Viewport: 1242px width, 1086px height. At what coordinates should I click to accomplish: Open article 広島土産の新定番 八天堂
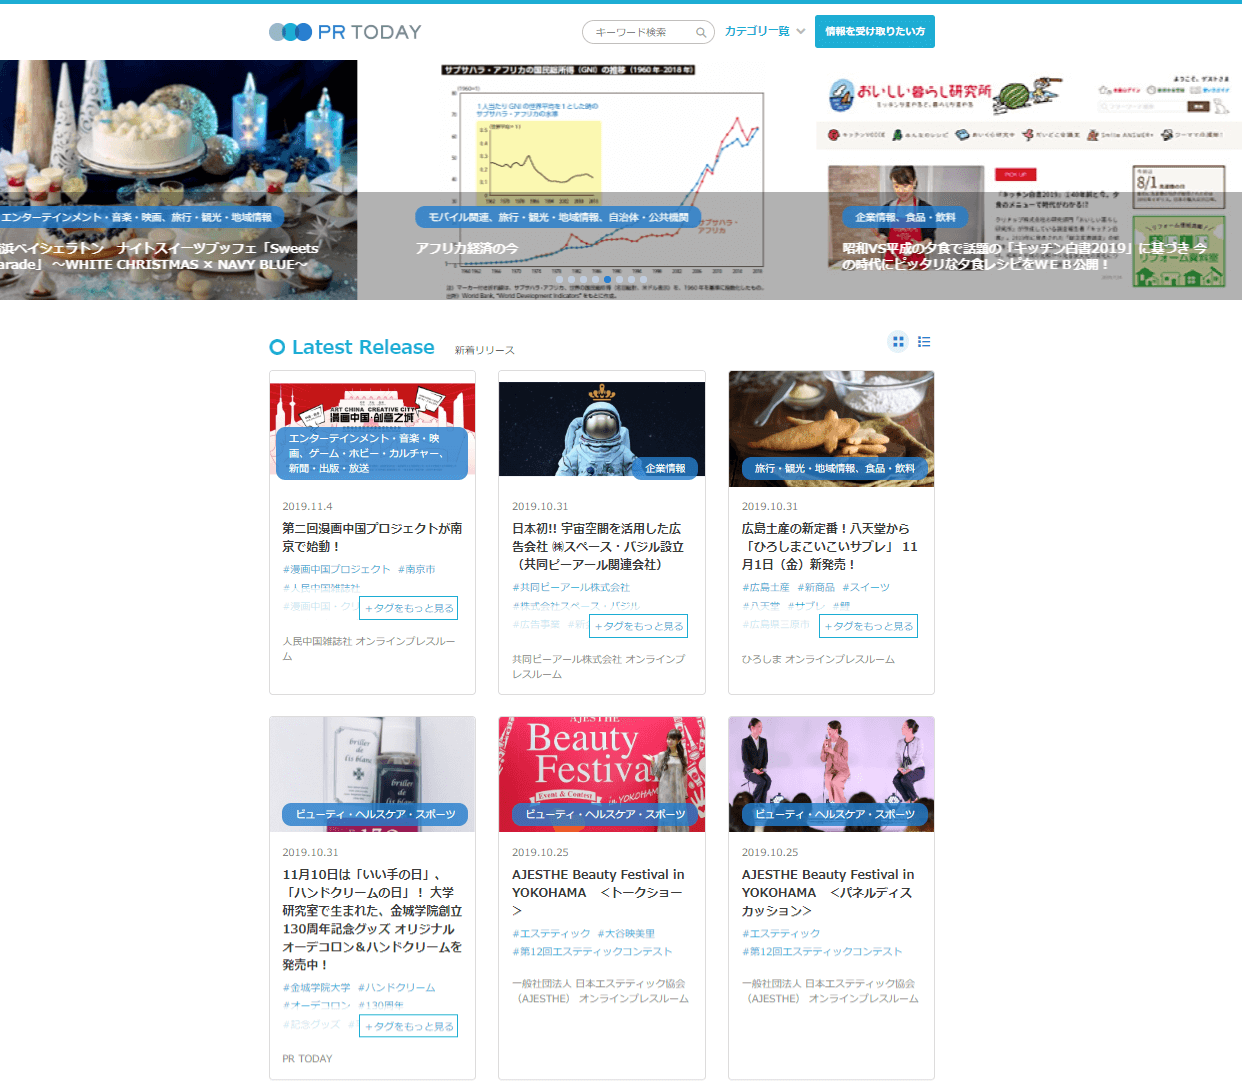coord(829,546)
